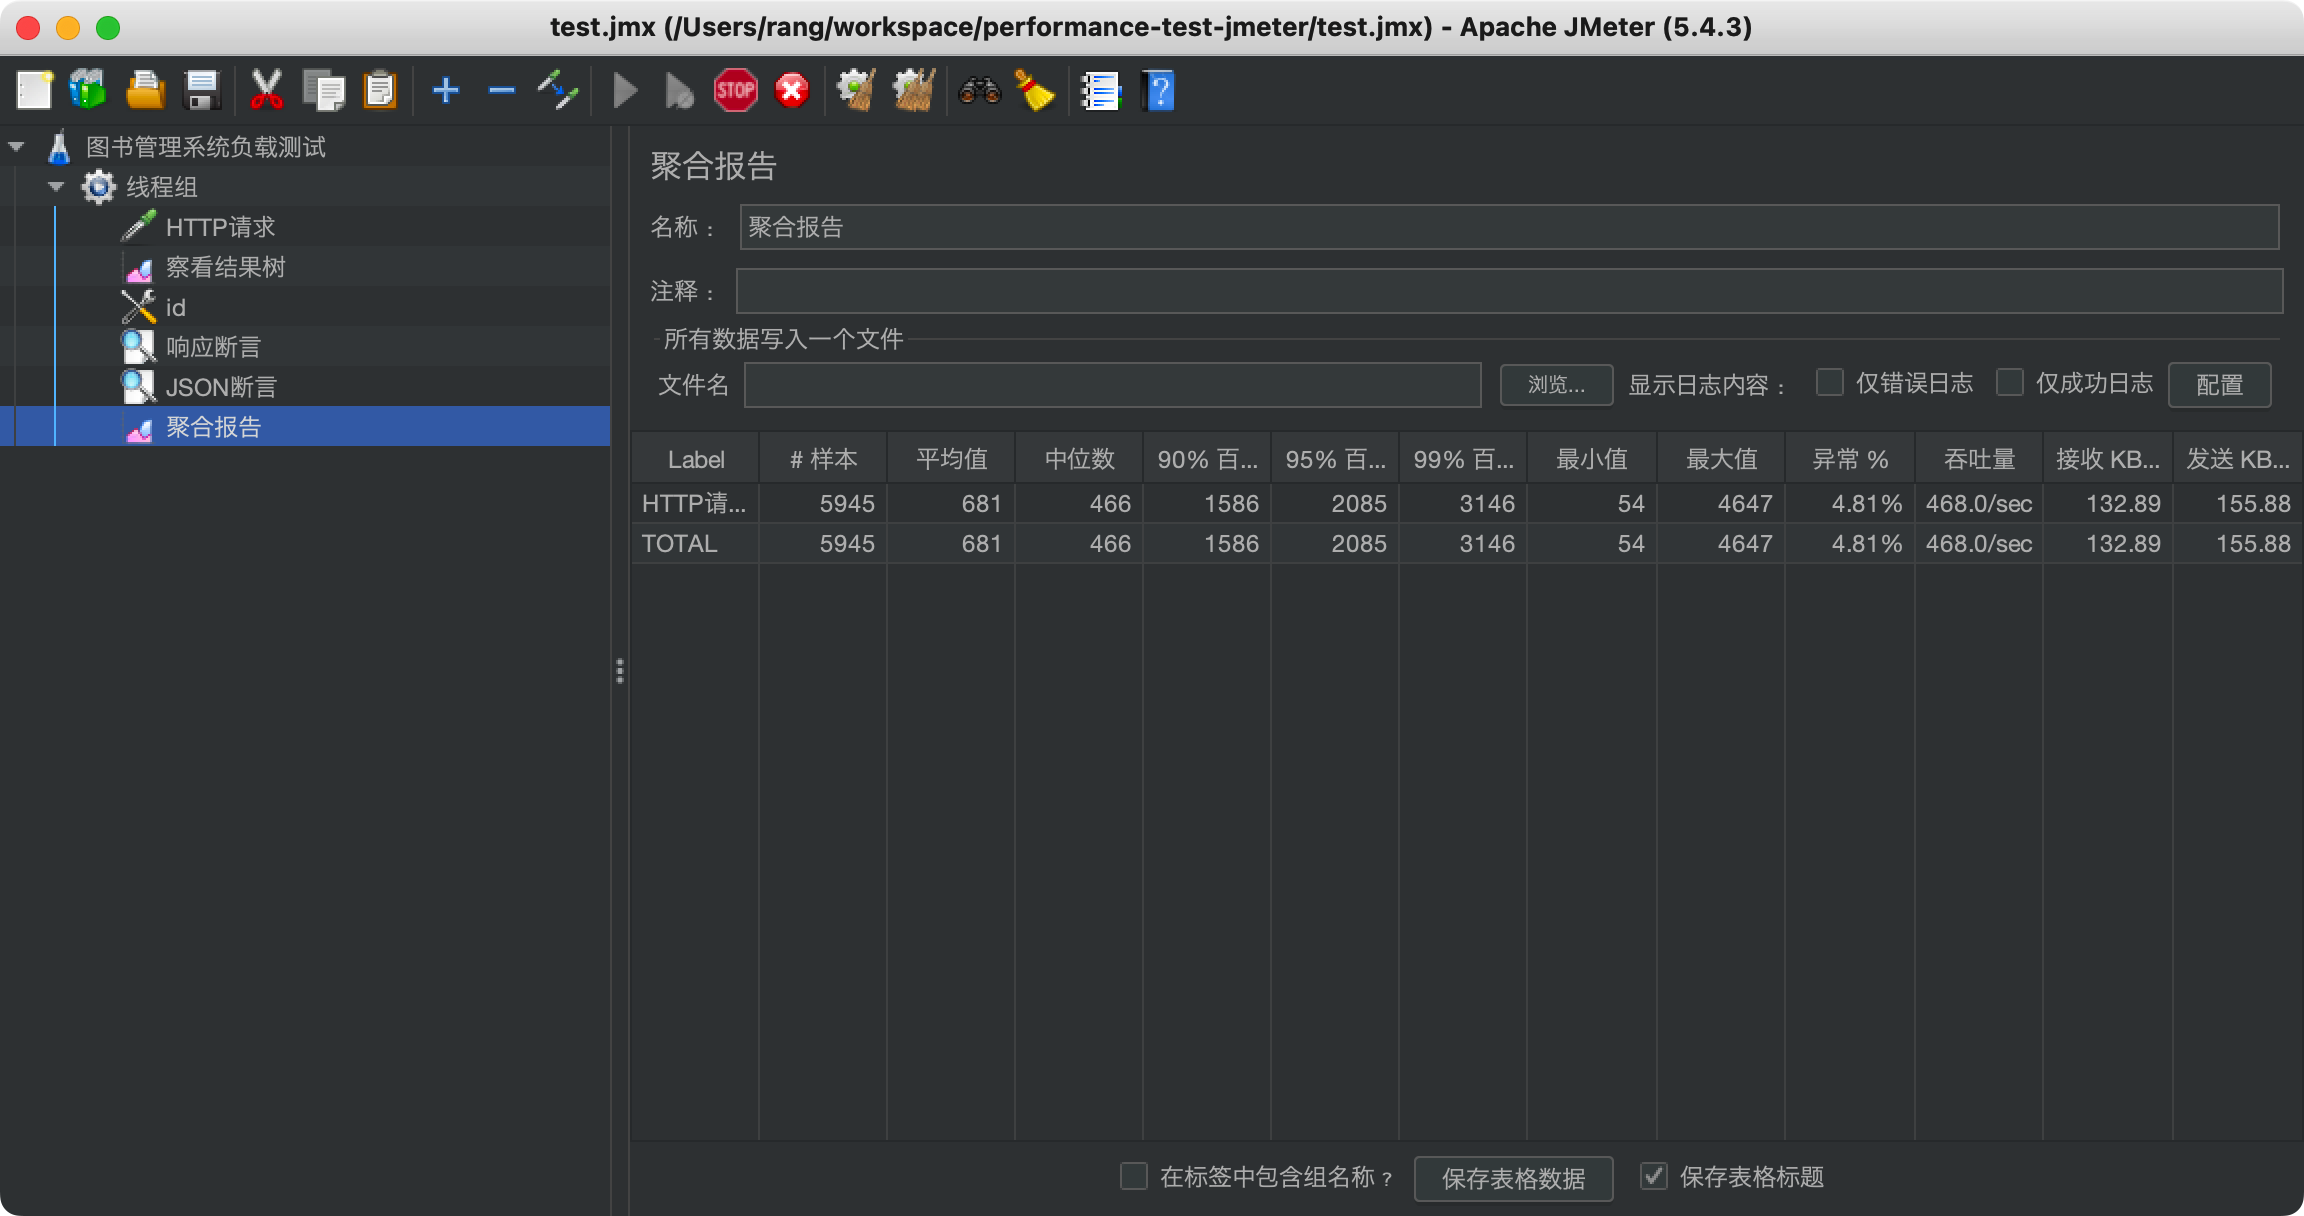2304x1216 pixels.
Task: Collapse the 图书管理系统负载测试 tree node
Action: pyautogui.click(x=16, y=147)
